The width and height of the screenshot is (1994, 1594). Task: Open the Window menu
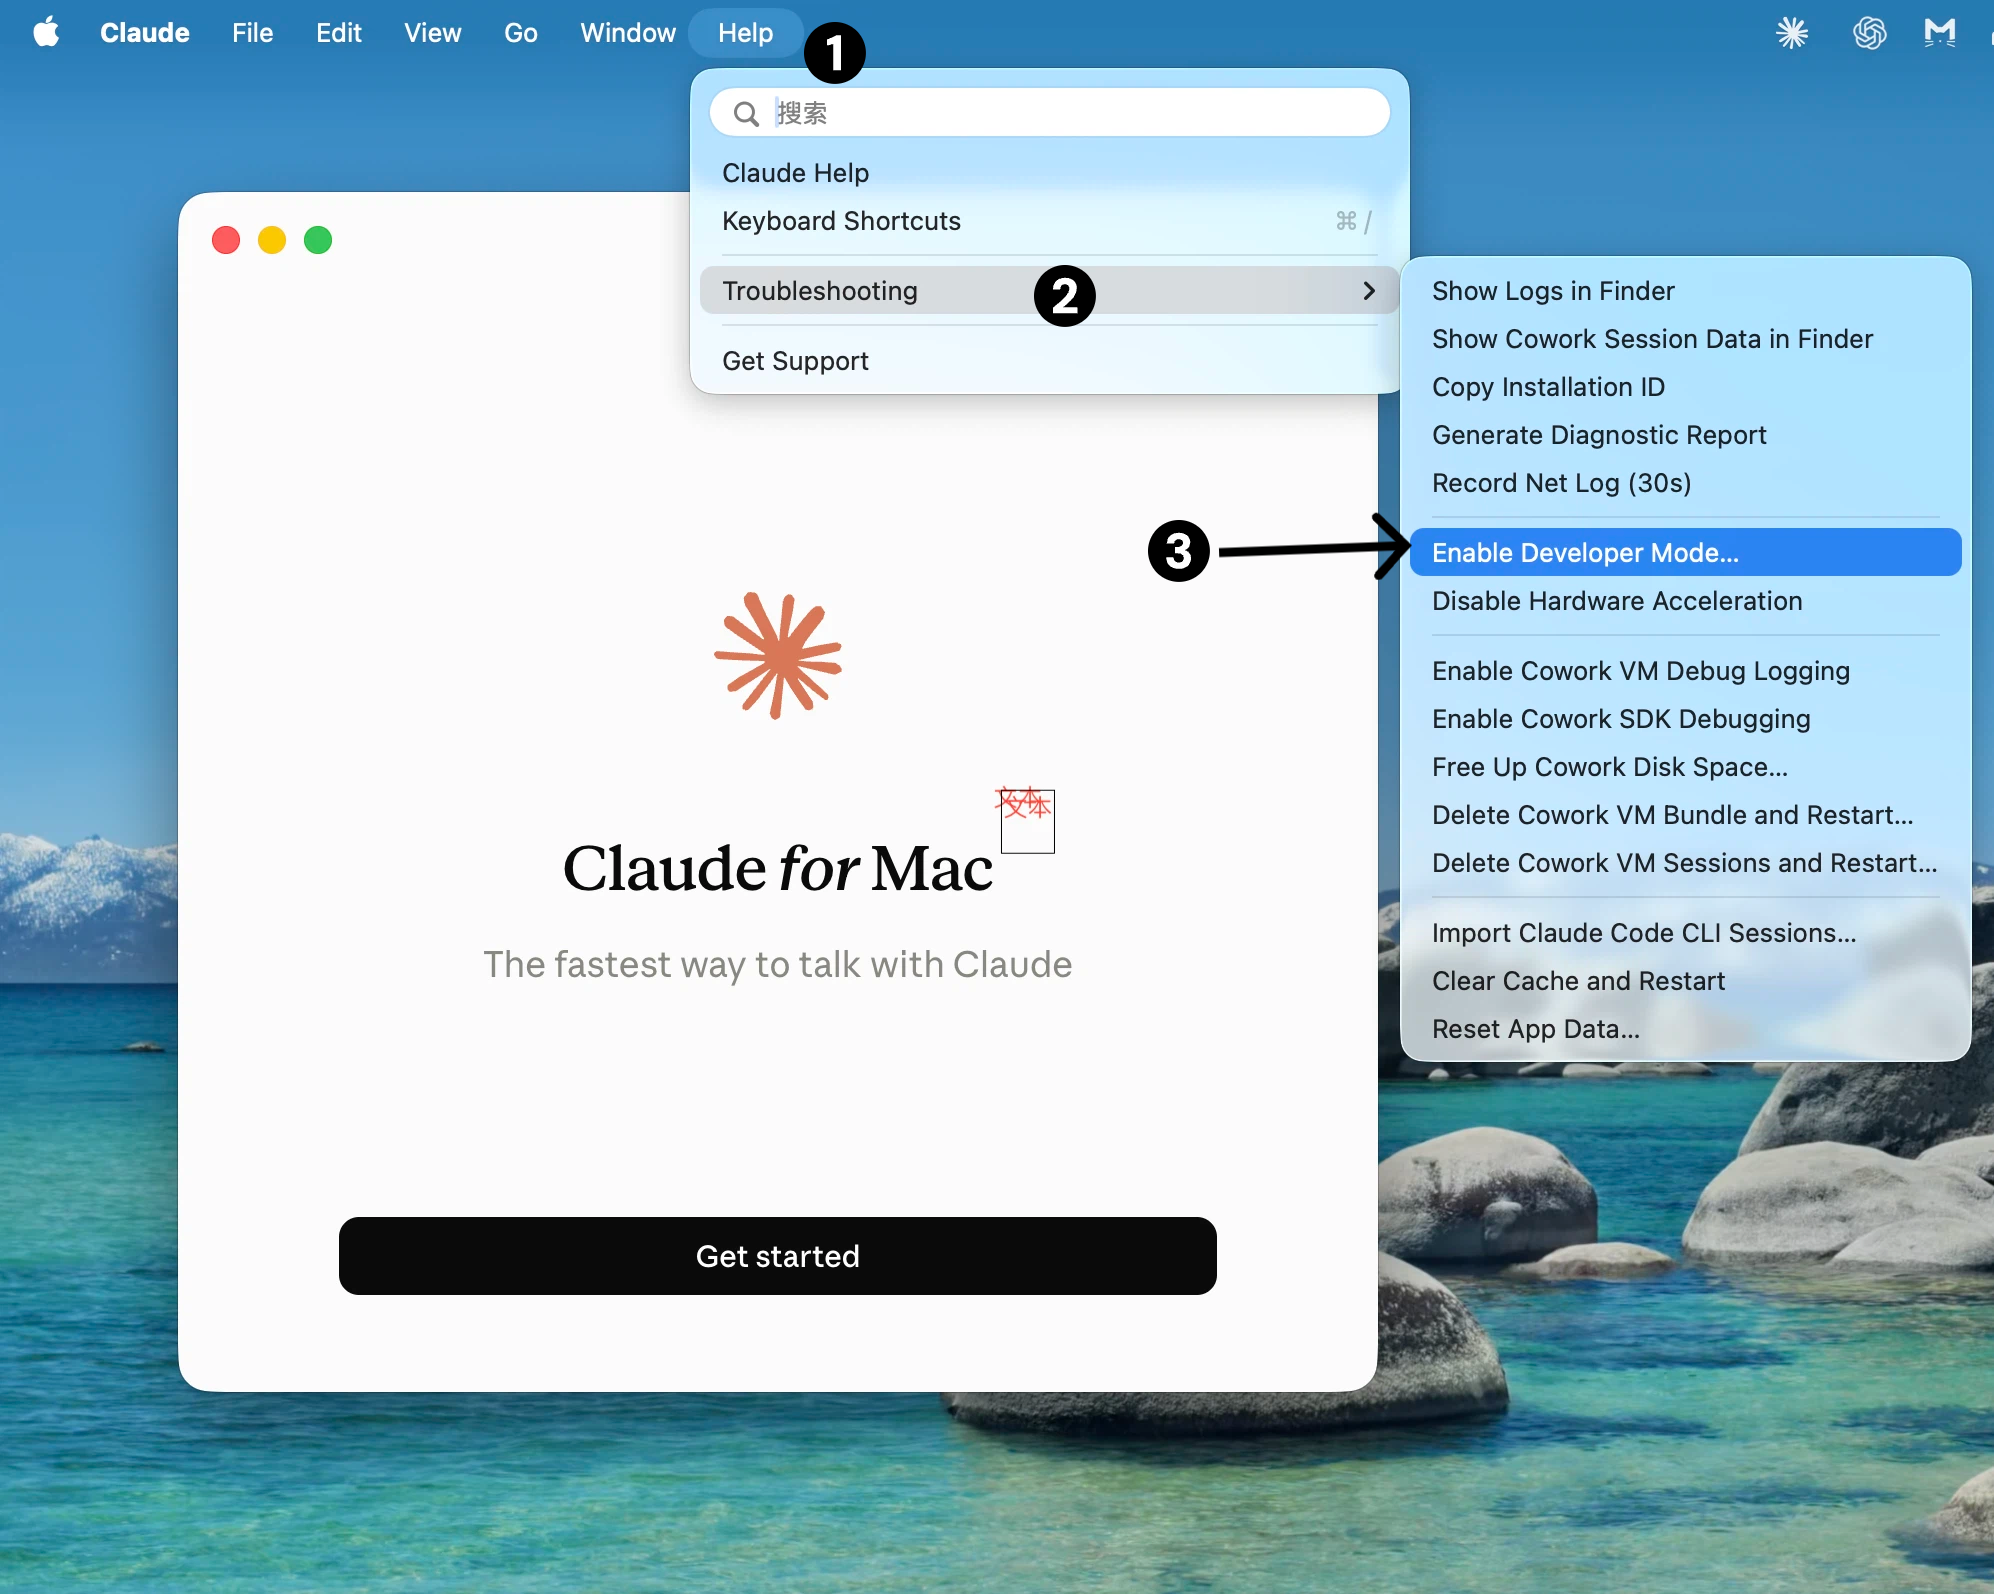click(x=628, y=33)
